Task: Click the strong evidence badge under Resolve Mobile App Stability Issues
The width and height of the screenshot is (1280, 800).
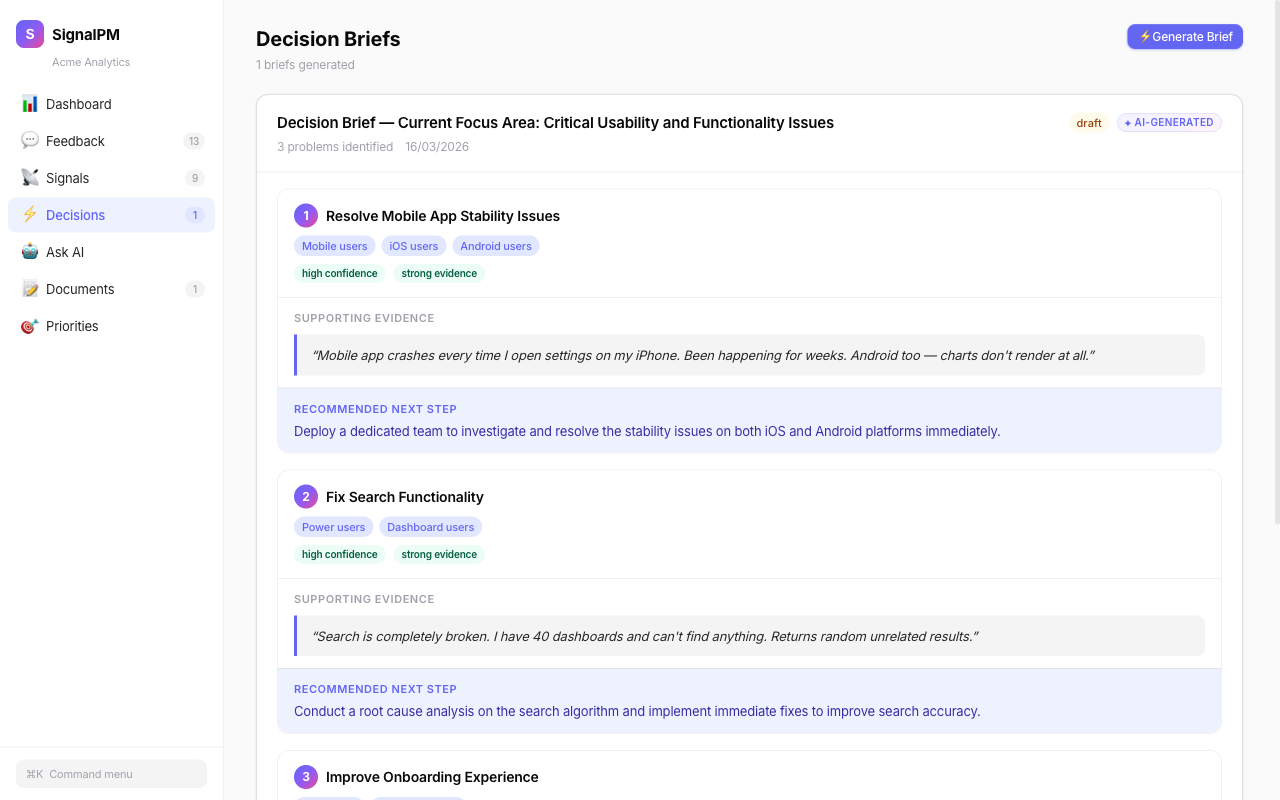Action: point(439,272)
